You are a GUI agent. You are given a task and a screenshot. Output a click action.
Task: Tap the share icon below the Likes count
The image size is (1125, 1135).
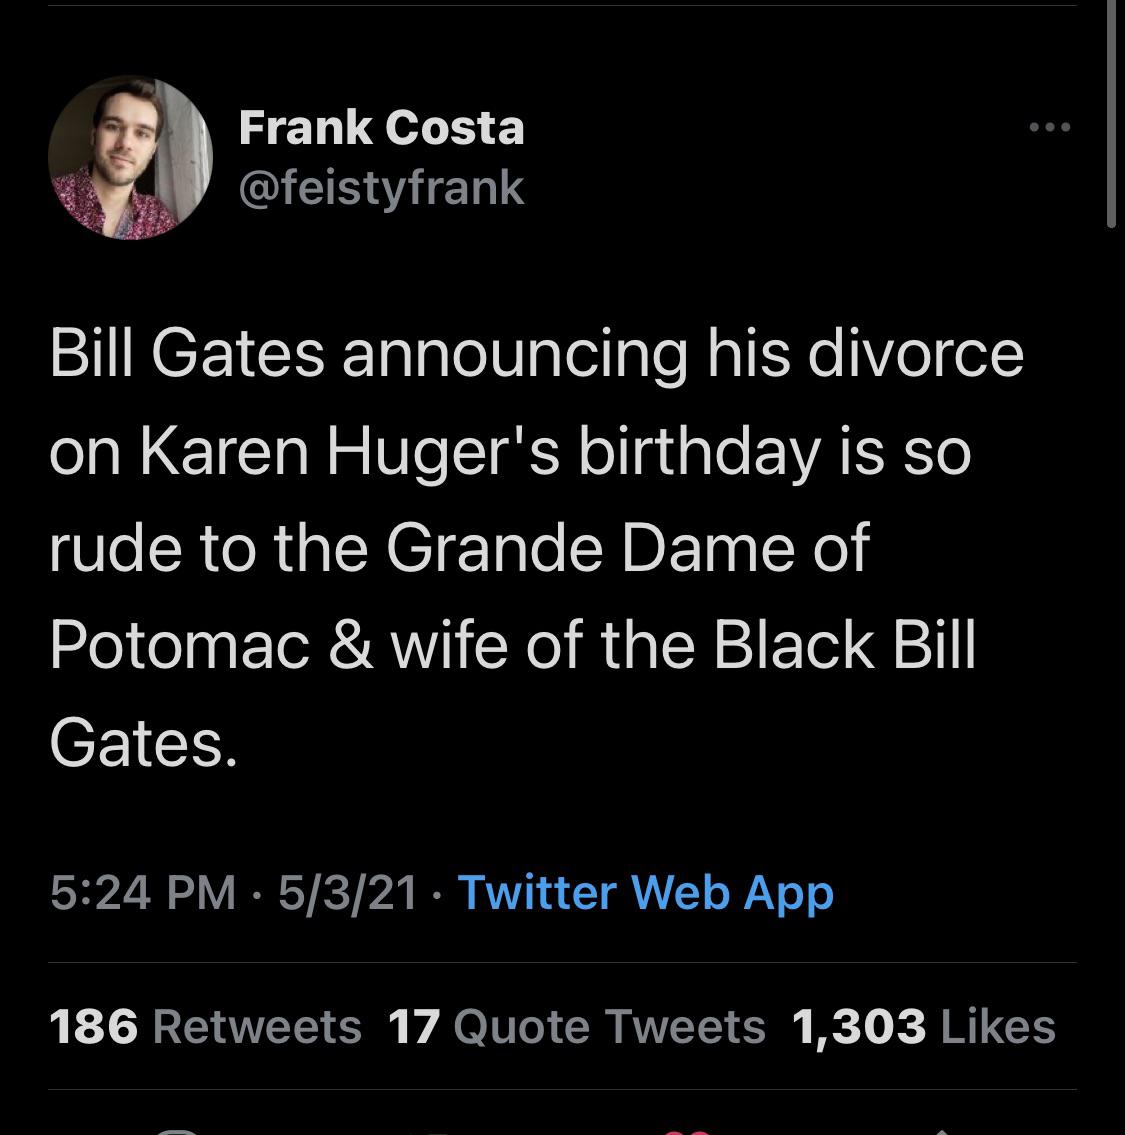pyautogui.click(x=942, y=1130)
